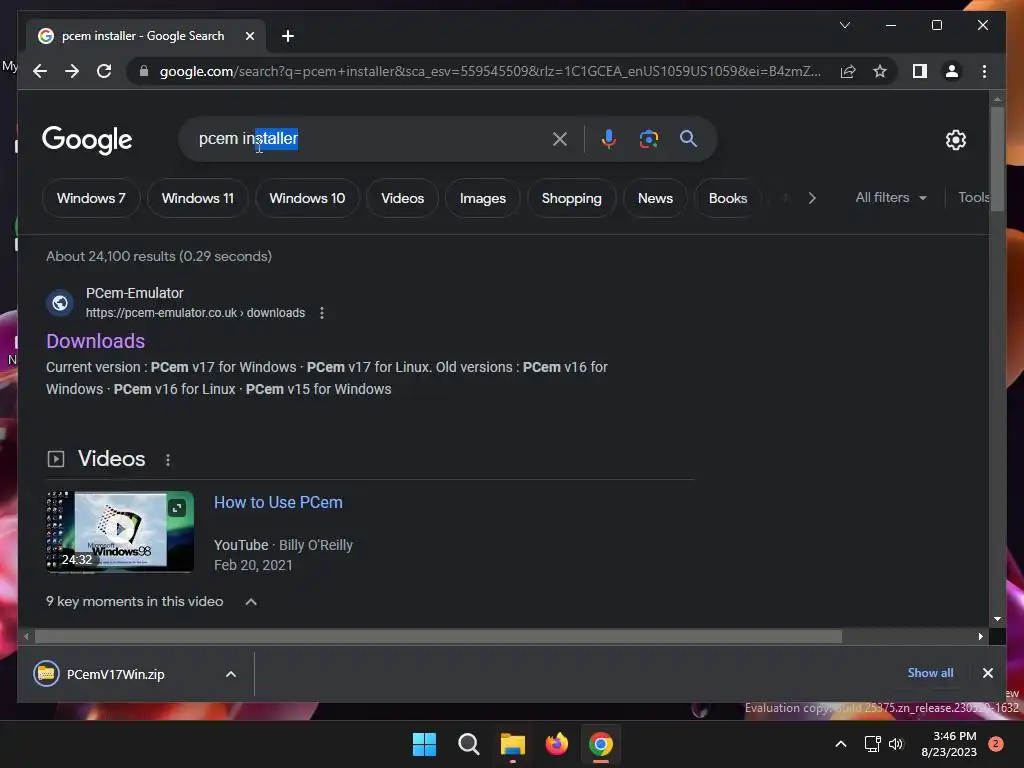The image size is (1024, 768).
Task: Switch to Images results
Action: point(483,198)
